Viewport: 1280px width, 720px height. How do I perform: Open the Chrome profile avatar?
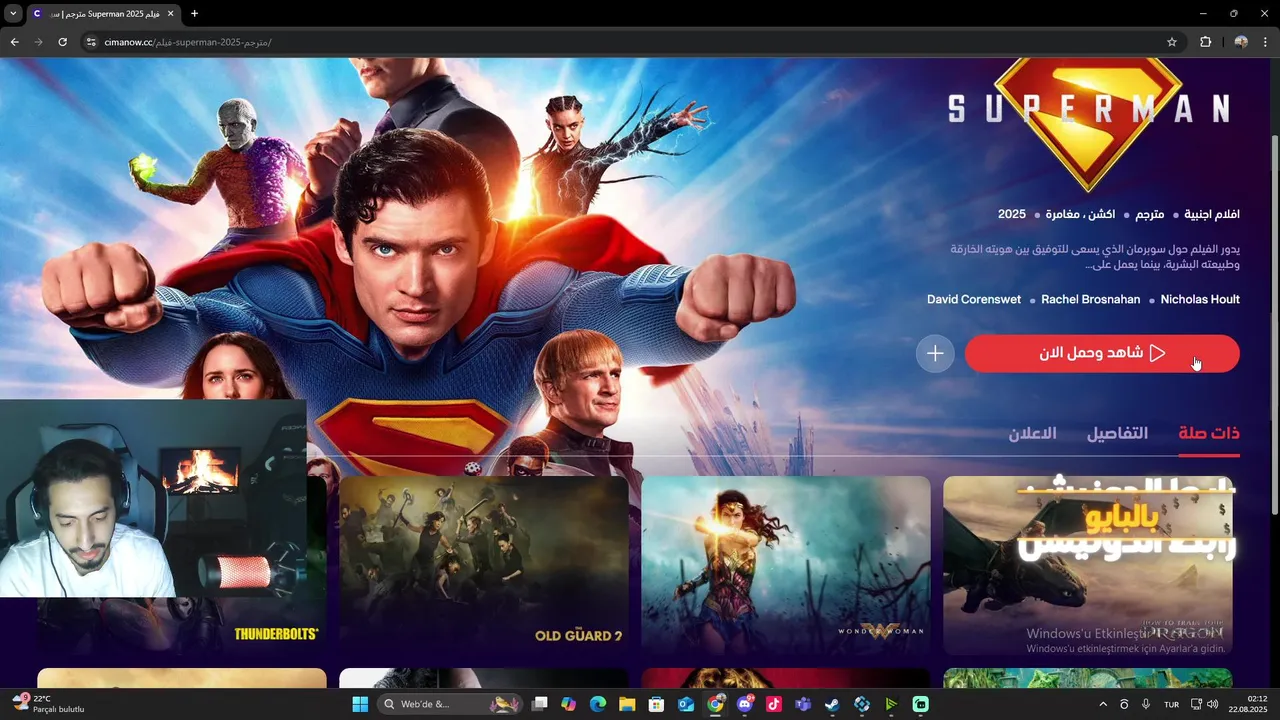coord(1241,42)
